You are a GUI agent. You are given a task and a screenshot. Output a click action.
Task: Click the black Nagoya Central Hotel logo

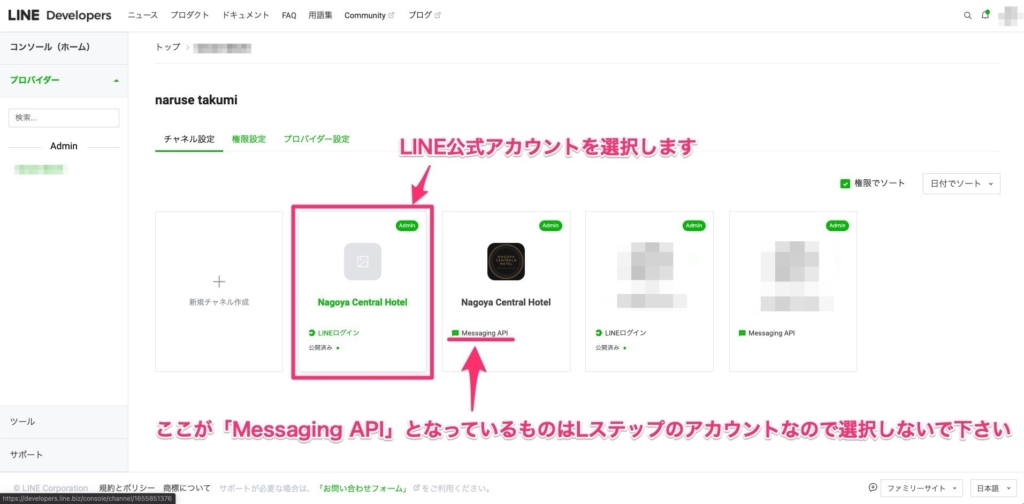[506, 261]
